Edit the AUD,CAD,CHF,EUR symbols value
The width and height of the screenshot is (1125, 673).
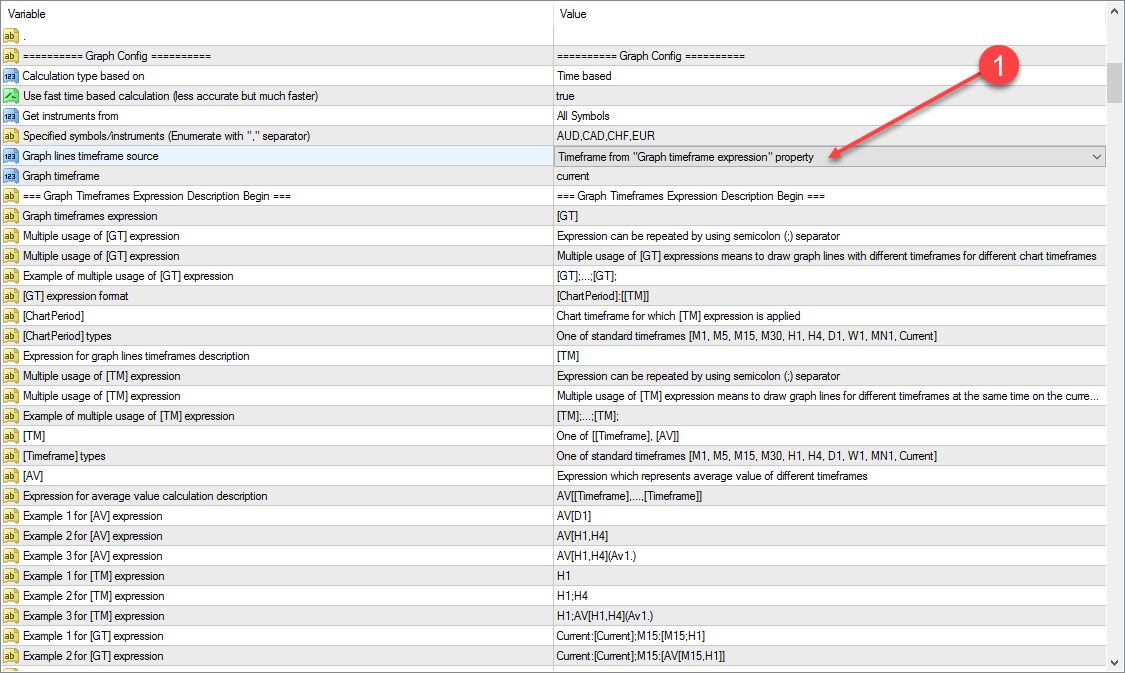tap(606, 136)
